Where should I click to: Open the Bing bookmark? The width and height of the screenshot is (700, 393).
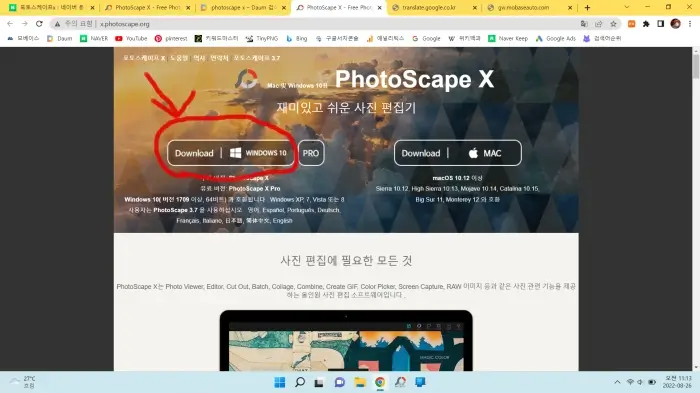pos(297,38)
